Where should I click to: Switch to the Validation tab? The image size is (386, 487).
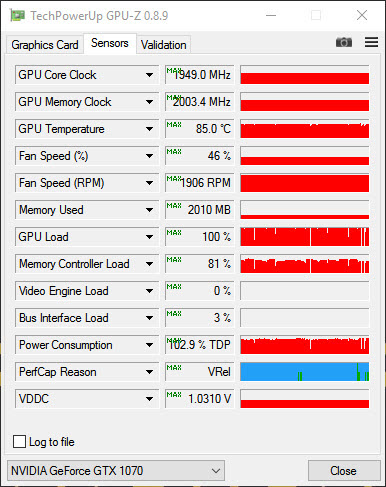click(163, 45)
